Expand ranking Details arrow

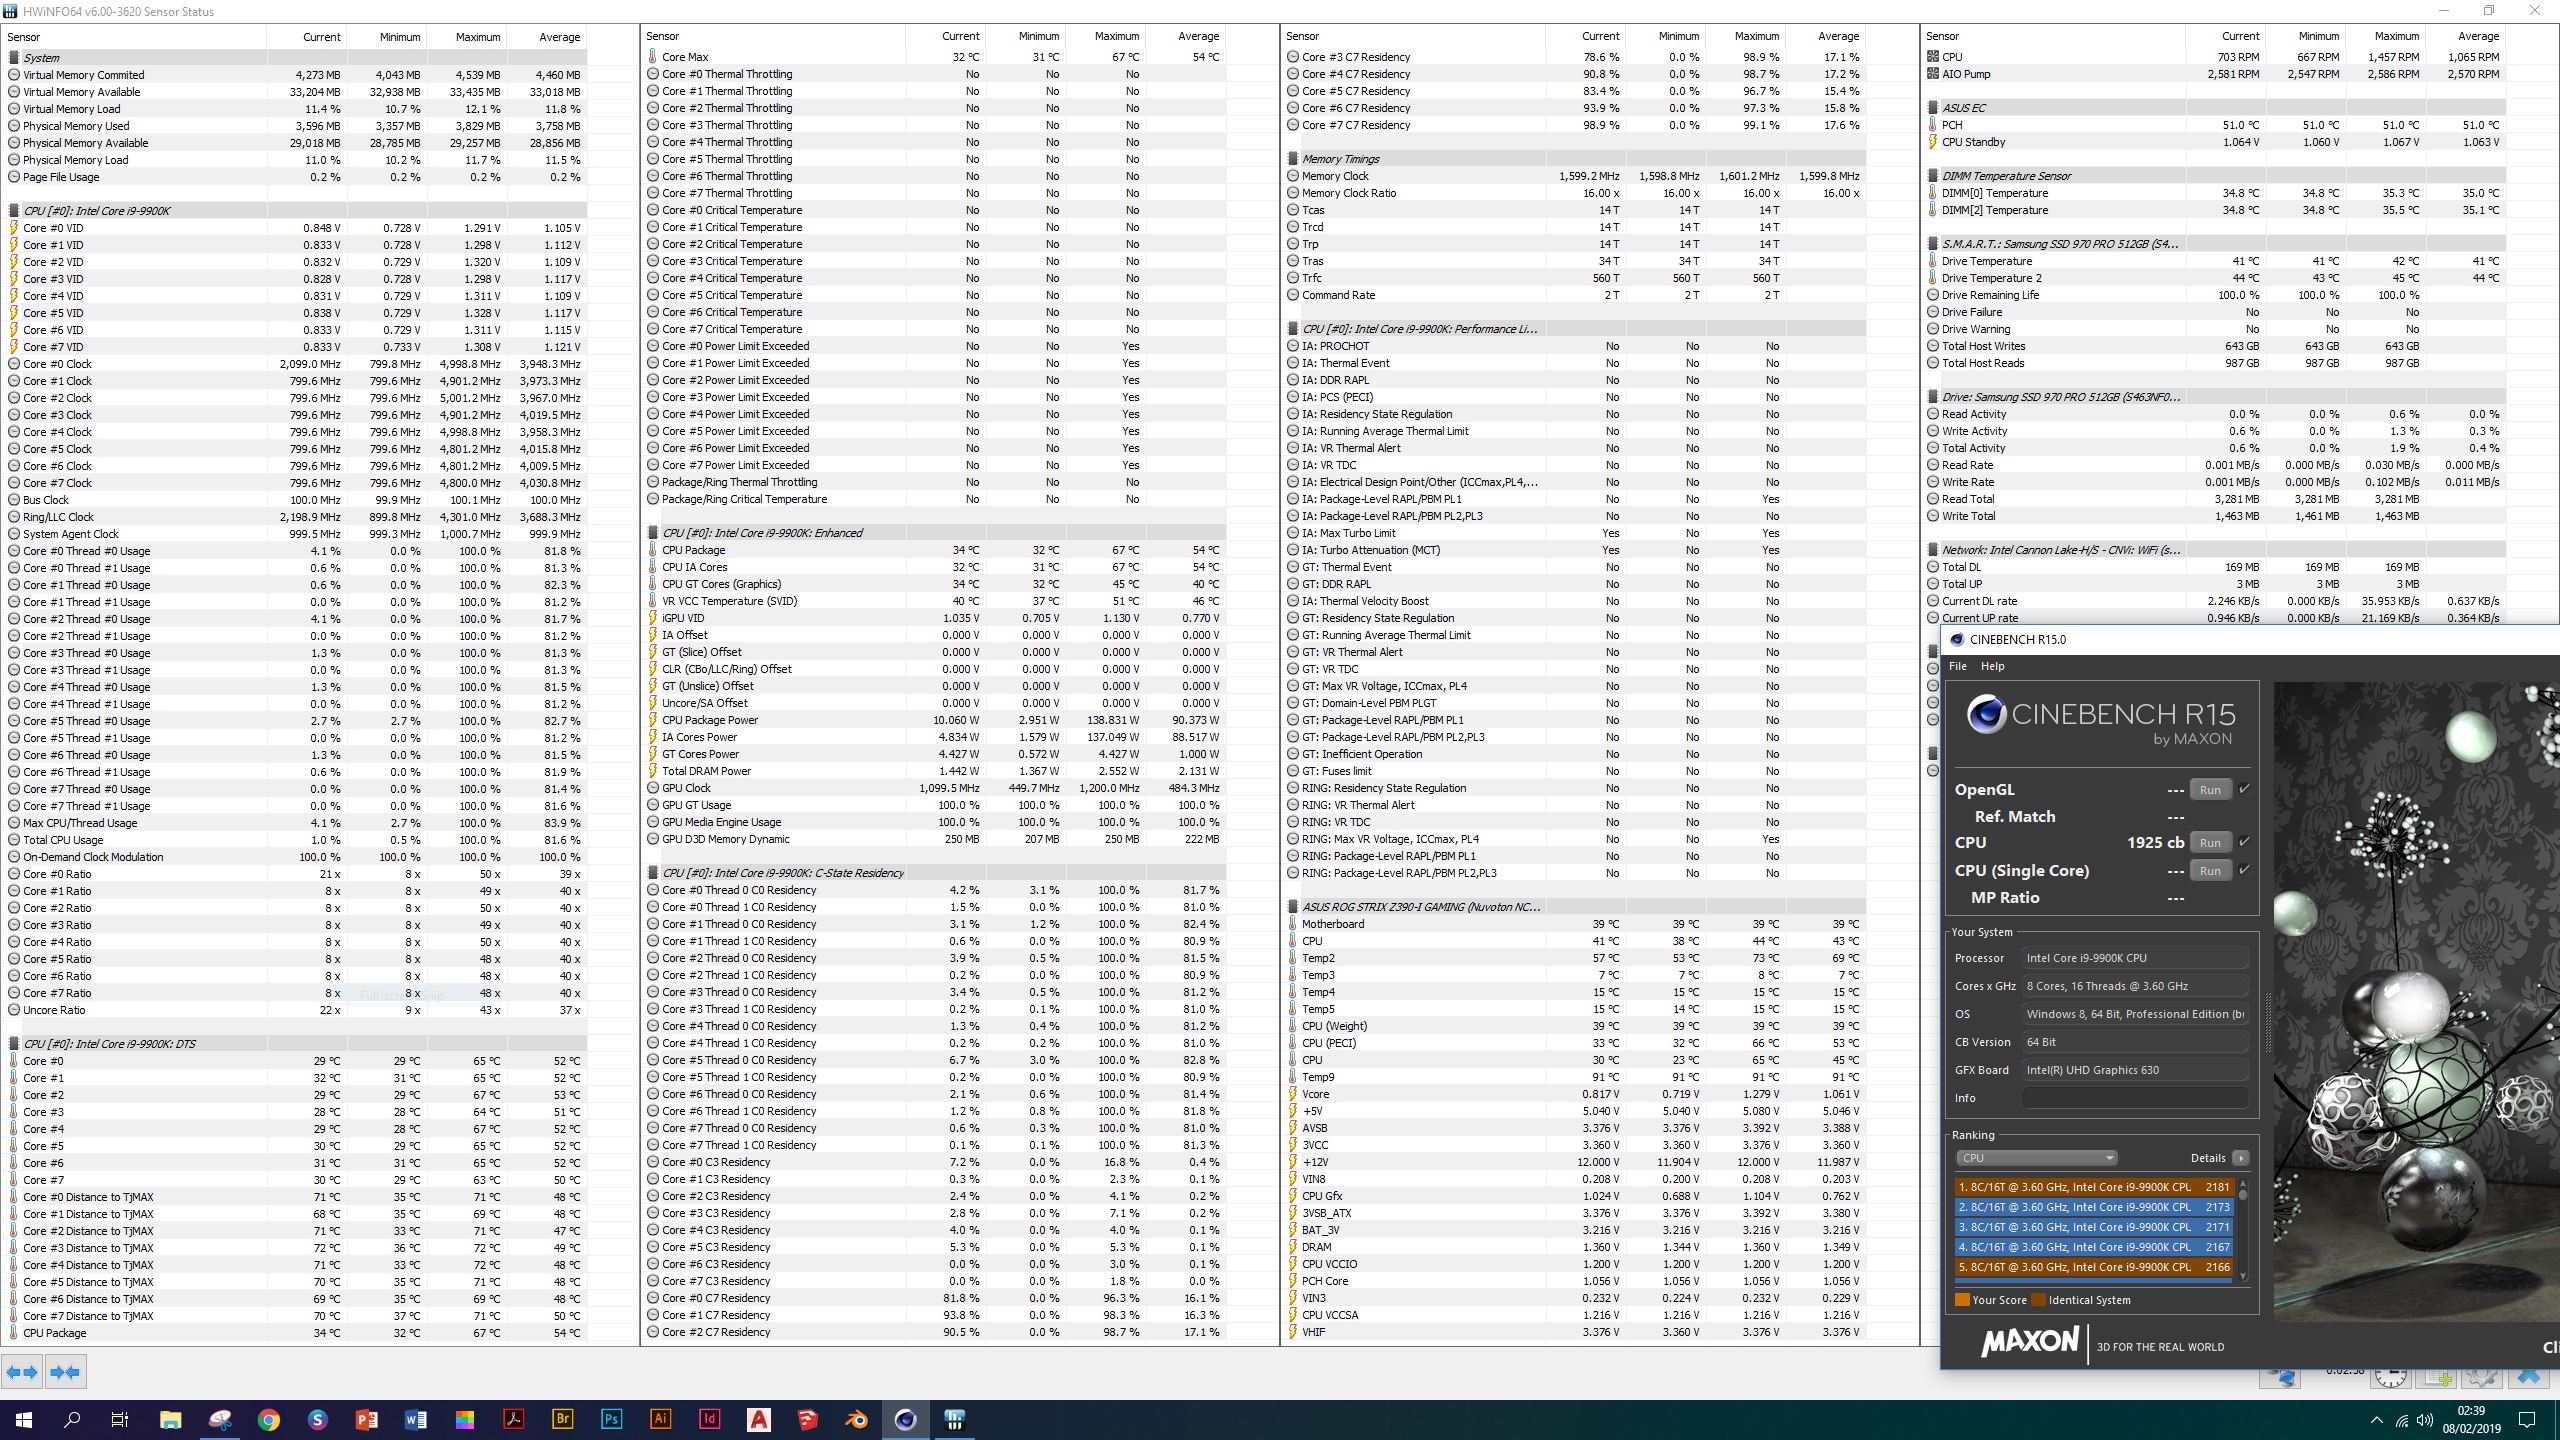pyautogui.click(x=2240, y=1158)
